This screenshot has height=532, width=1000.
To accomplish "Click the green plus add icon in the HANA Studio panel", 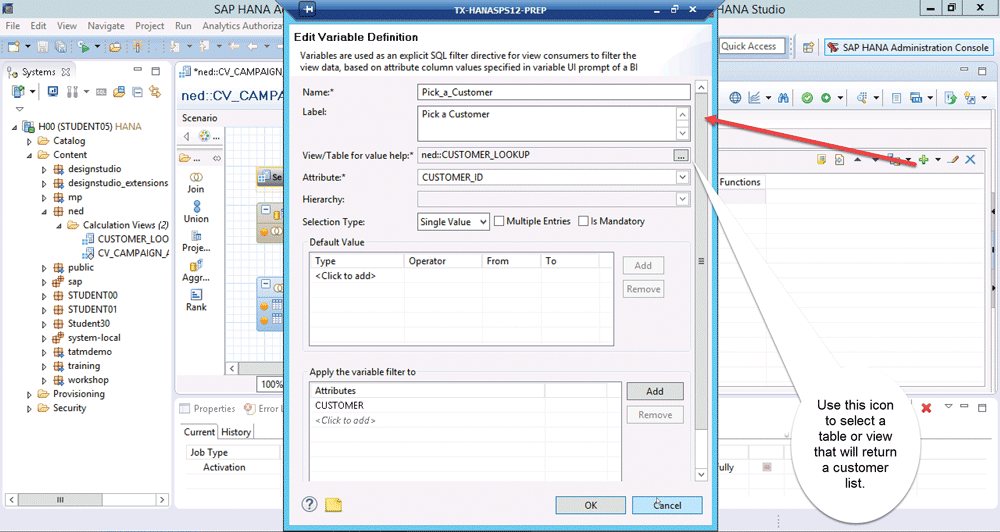I will tap(923, 159).
